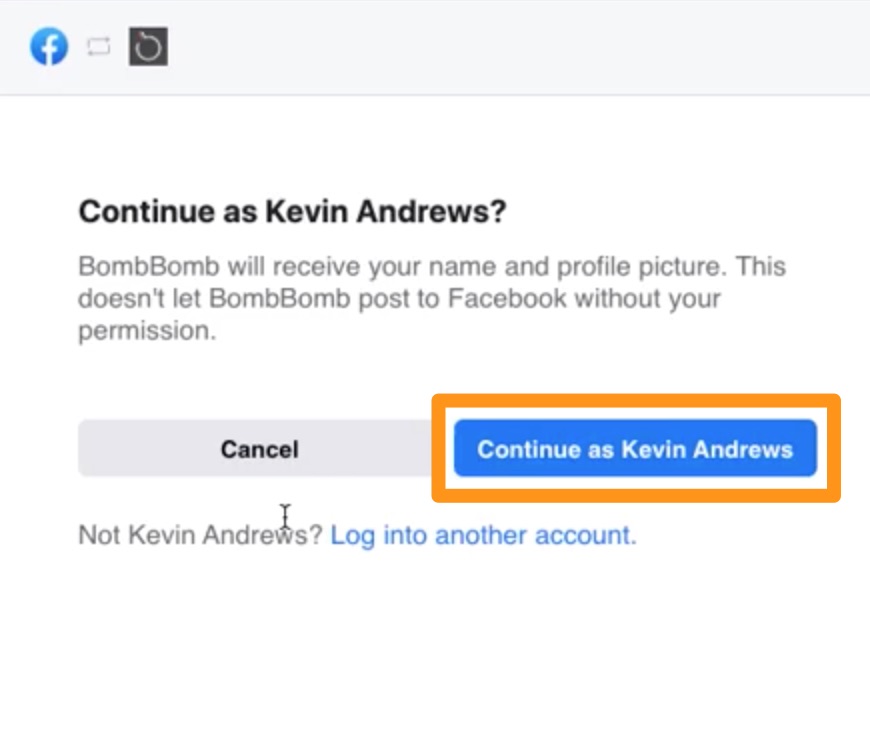Click the two-way transfer arrows icon
This screenshot has width=870, height=746.
(x=99, y=47)
